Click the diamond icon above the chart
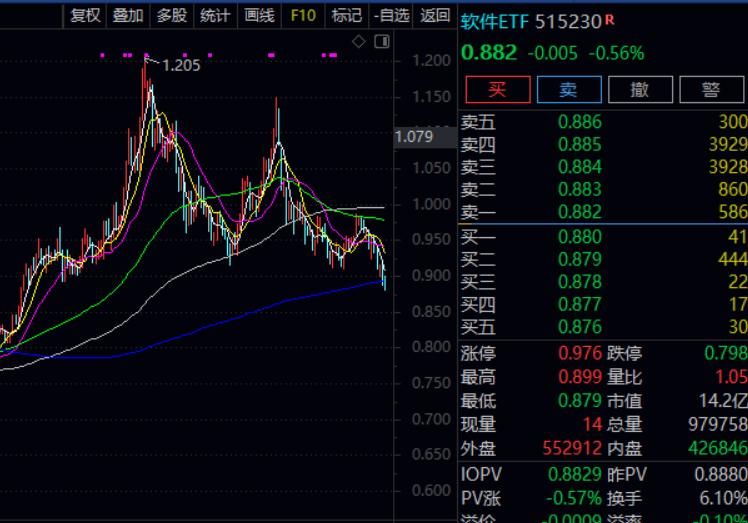The width and height of the screenshot is (748, 523). coord(359,41)
